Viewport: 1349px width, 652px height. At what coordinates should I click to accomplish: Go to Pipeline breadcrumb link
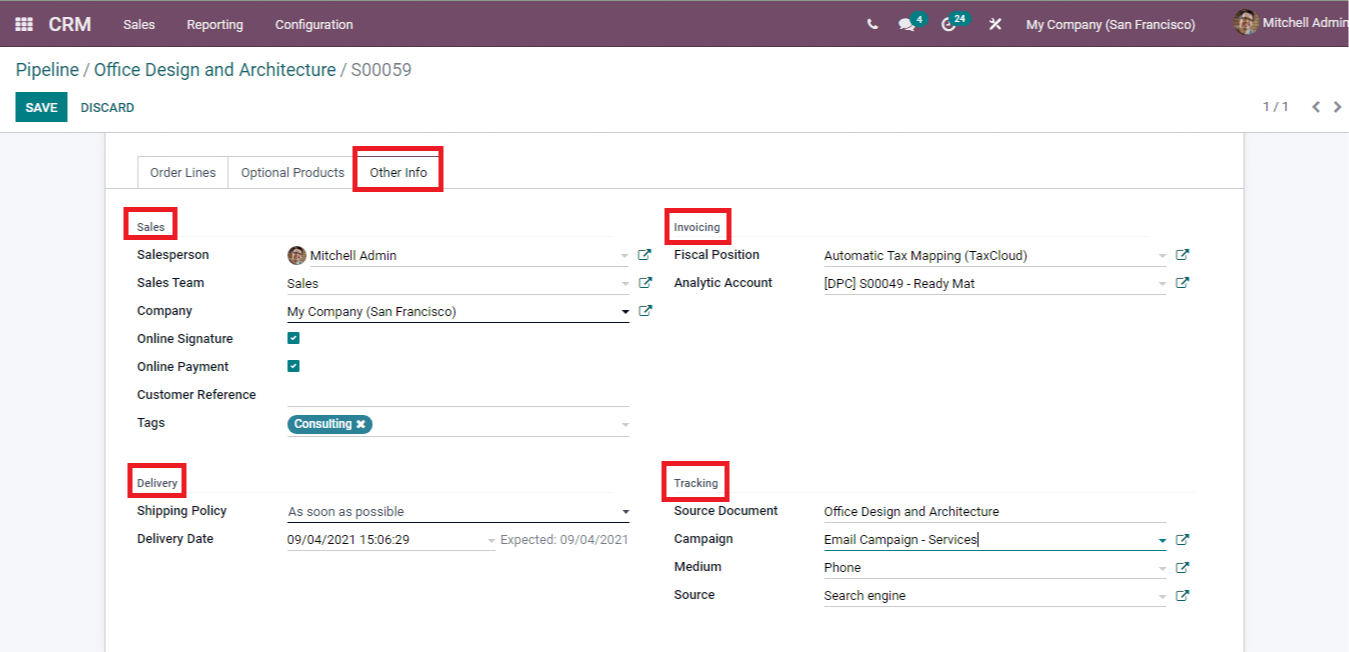(47, 70)
